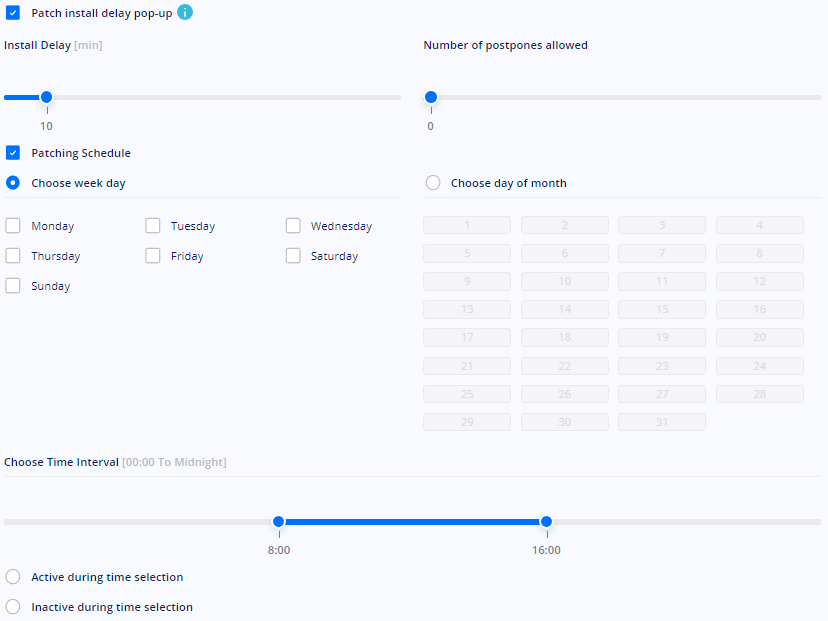Click the 8:00 time interval start handle
This screenshot has height=621, width=828.
click(x=279, y=521)
